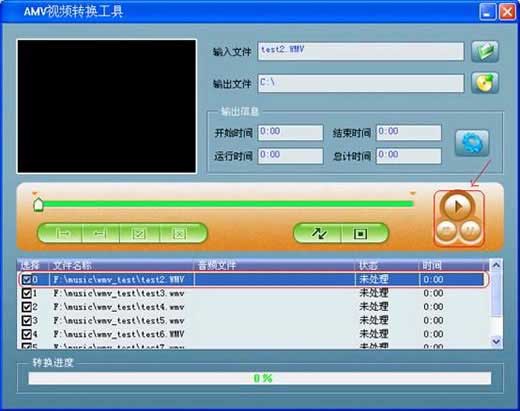Click the 文件名称 column header
This screenshot has height=411, width=520.
click(x=72, y=265)
